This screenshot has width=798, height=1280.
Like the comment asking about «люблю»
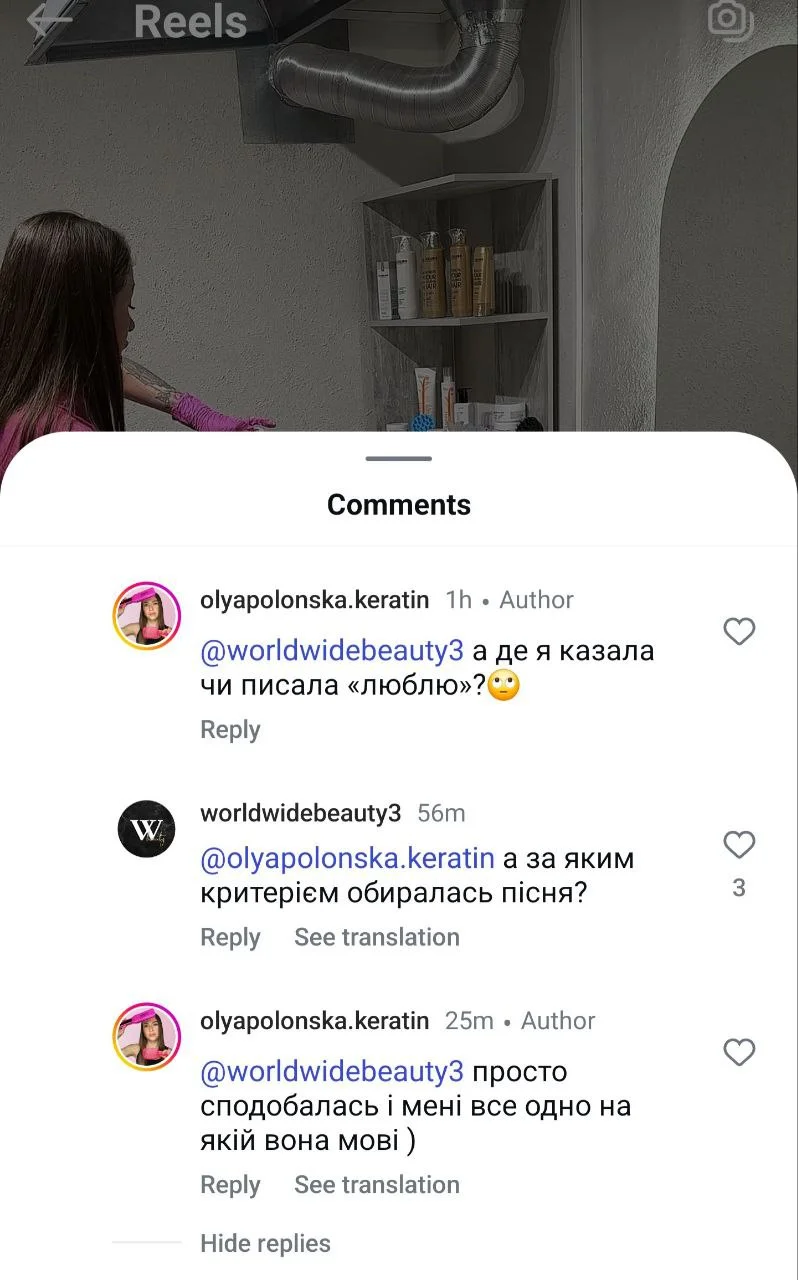click(739, 631)
